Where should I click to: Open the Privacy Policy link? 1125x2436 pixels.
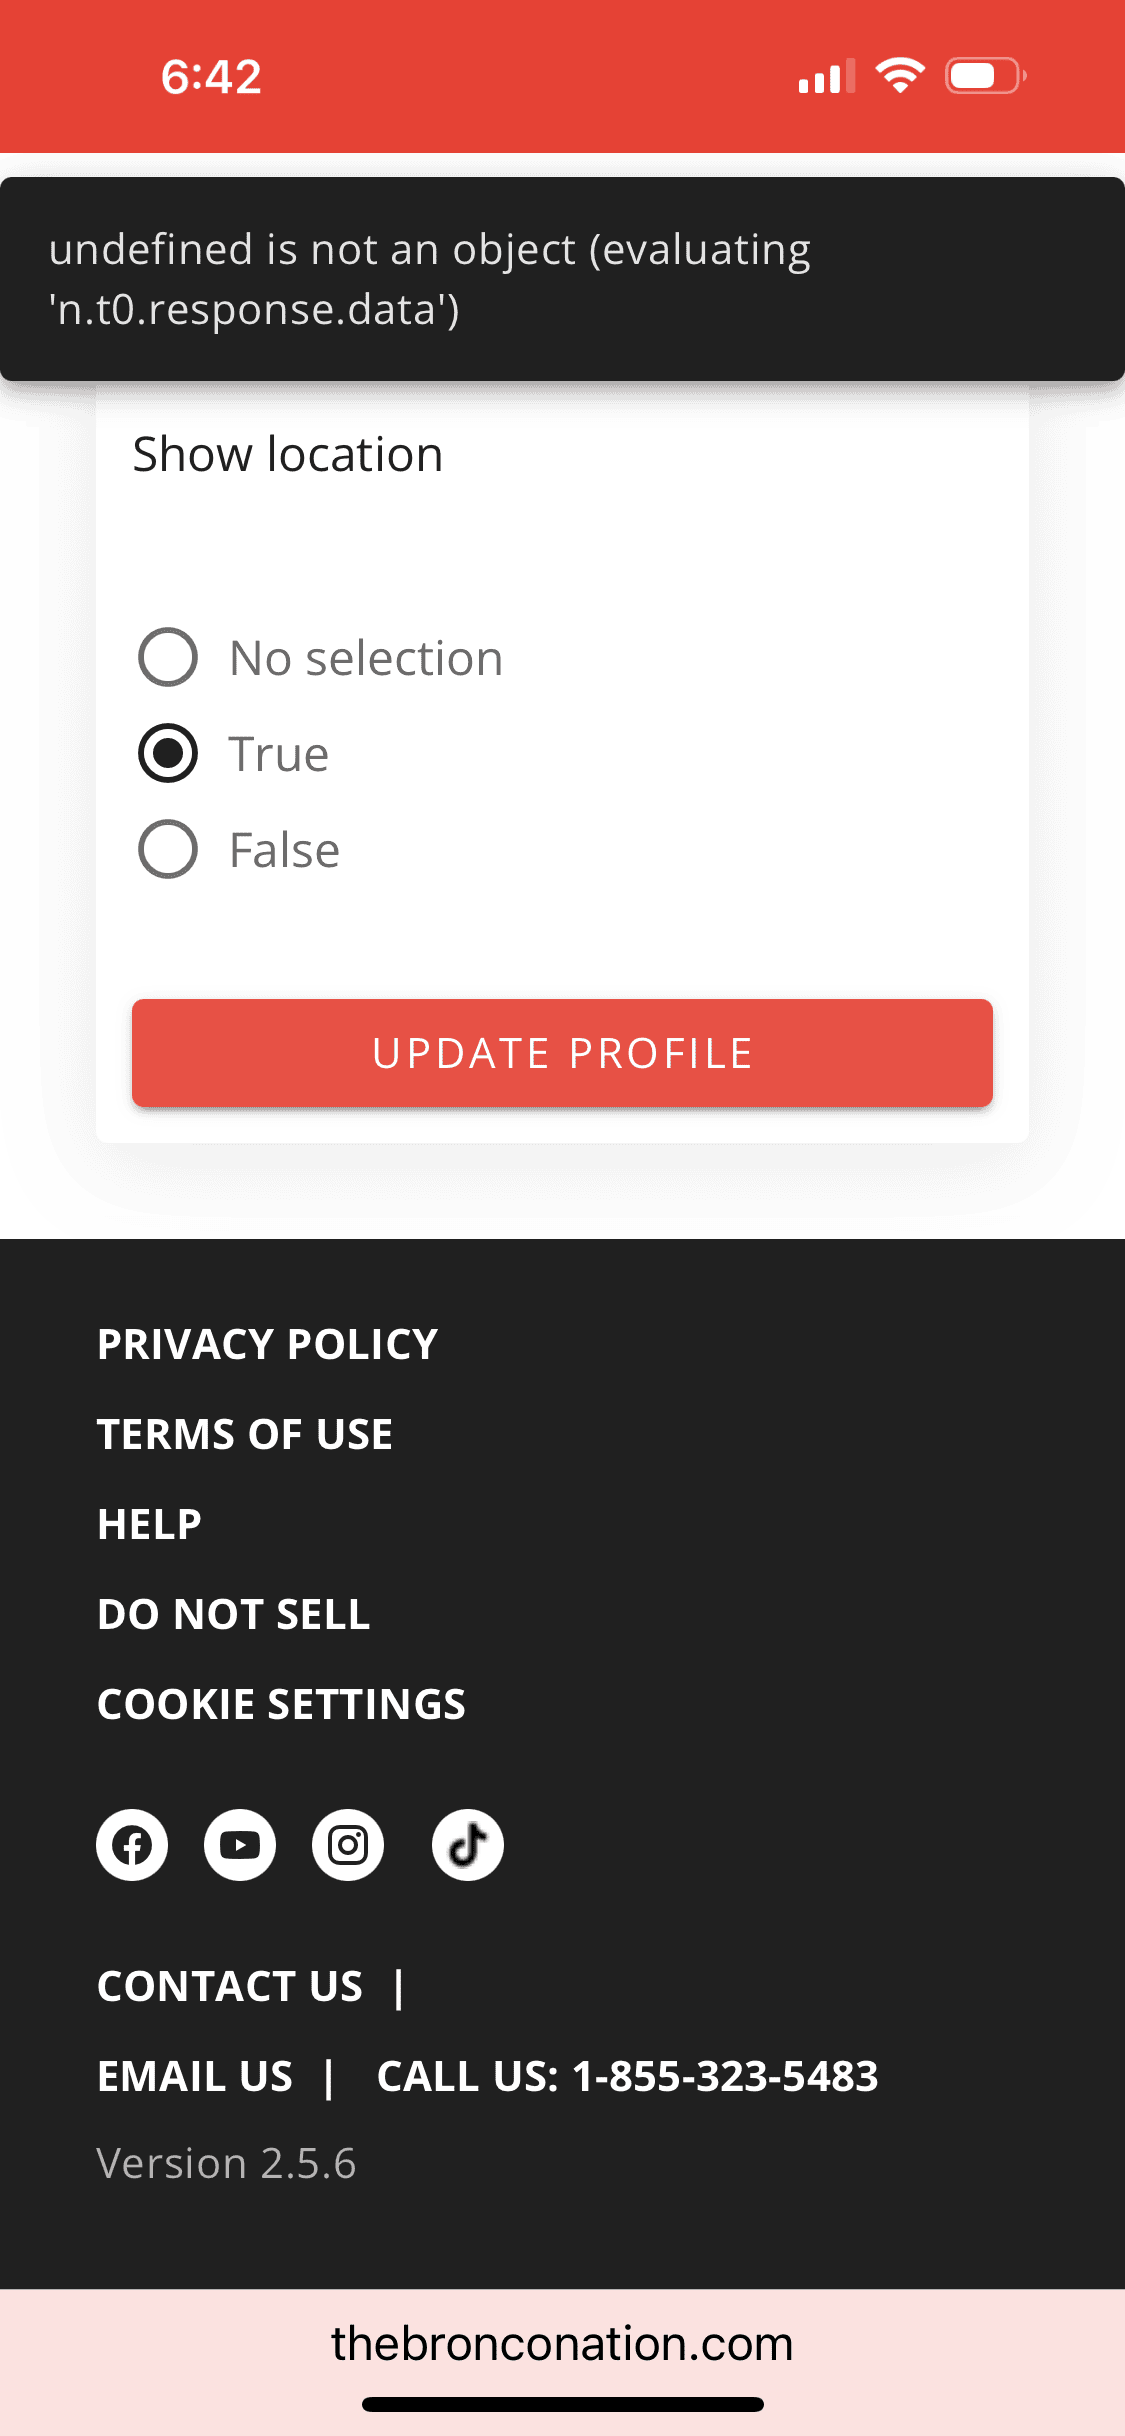tap(267, 1344)
